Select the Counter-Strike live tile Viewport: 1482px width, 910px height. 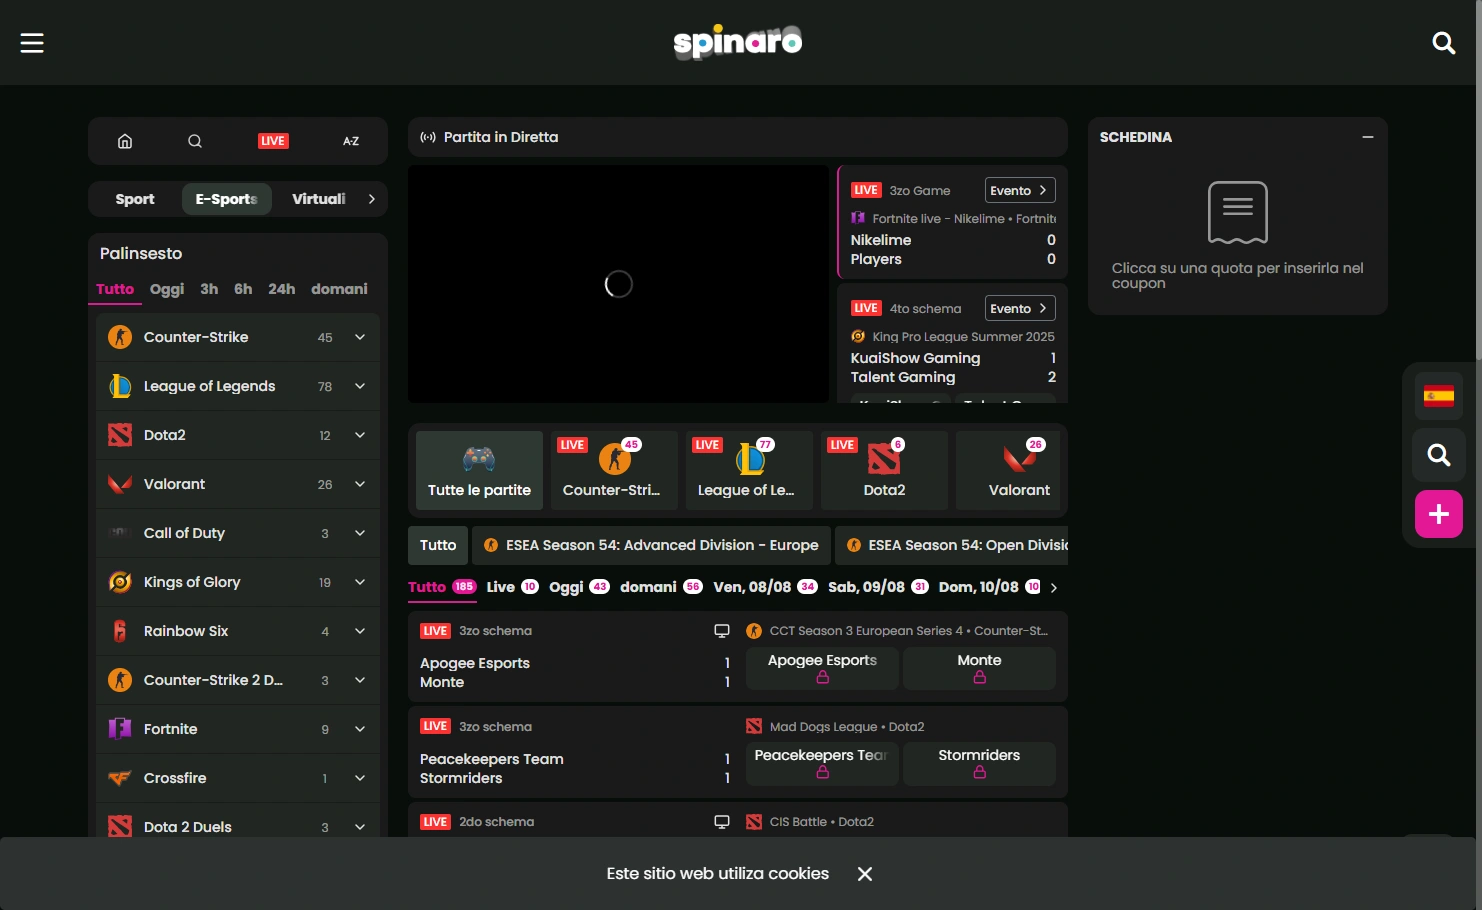[614, 471]
